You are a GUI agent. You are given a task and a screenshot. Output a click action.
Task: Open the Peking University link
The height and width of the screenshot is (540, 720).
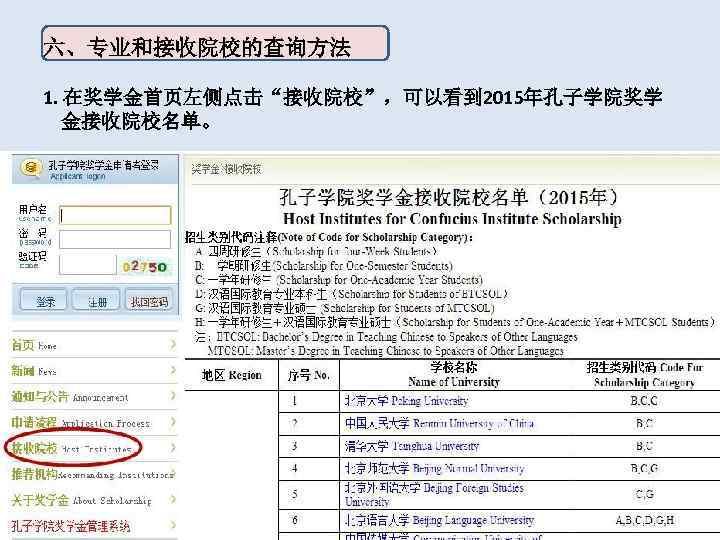point(406,401)
